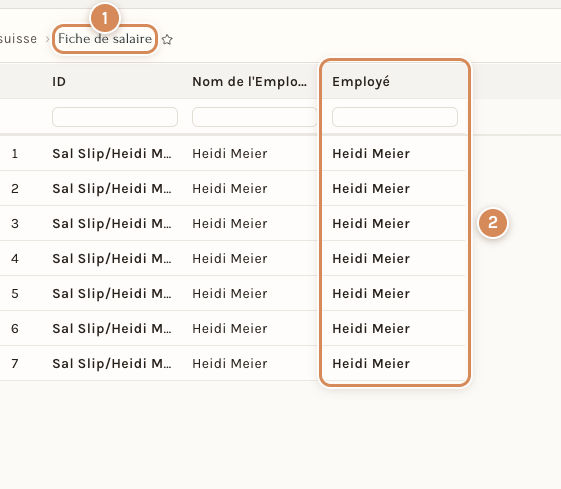Open salary slip ID in row 6
The width and height of the screenshot is (561, 489).
(112, 329)
